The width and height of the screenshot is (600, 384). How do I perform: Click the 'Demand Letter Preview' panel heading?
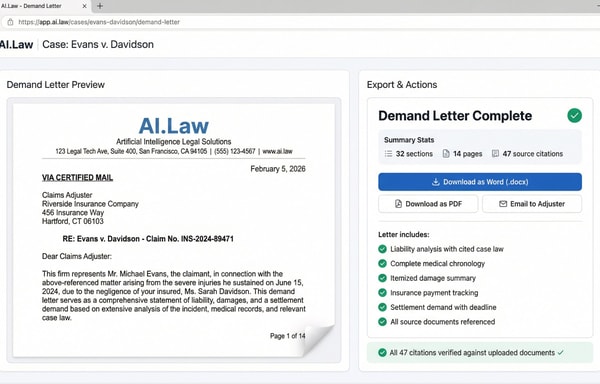(x=55, y=85)
